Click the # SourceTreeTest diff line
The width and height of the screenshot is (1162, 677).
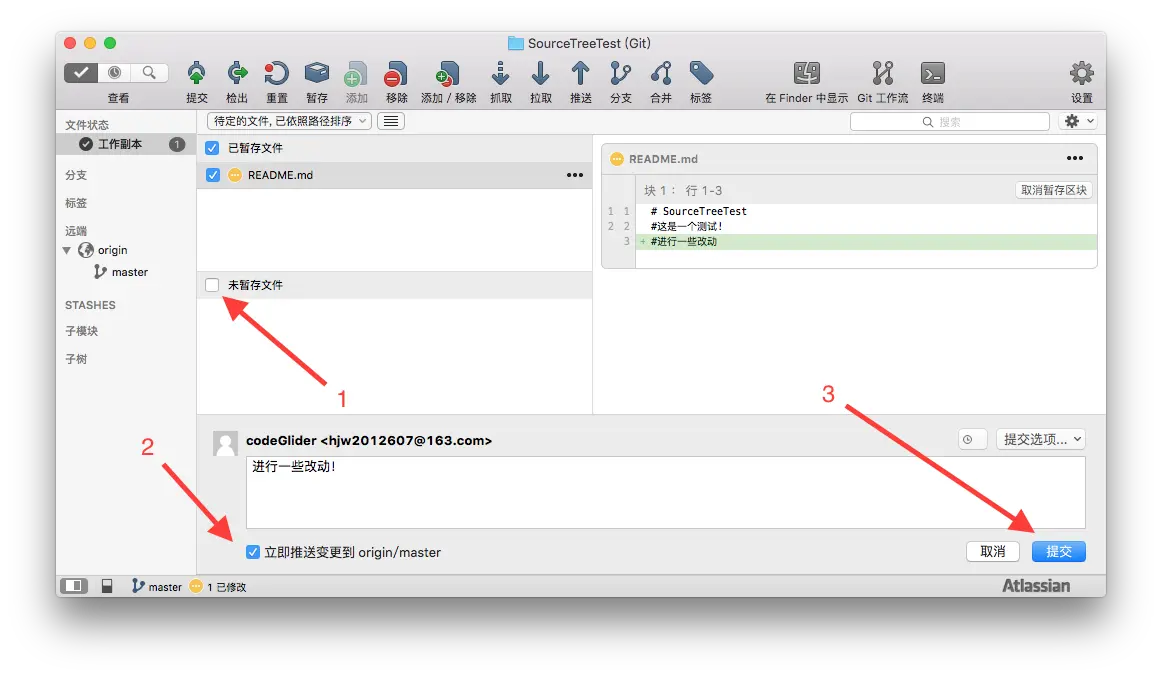(698, 211)
